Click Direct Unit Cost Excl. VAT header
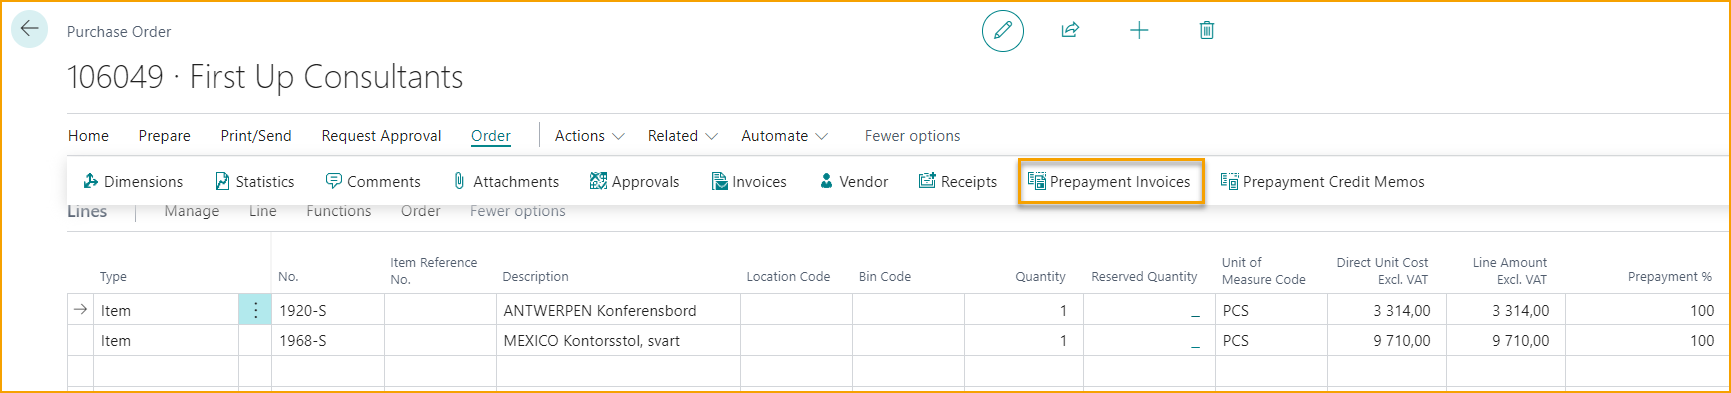Image resolution: width=1731 pixels, height=393 pixels. coord(1382,271)
